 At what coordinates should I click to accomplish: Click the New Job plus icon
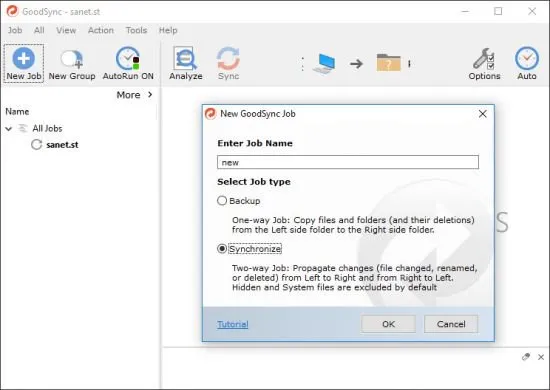point(24,58)
